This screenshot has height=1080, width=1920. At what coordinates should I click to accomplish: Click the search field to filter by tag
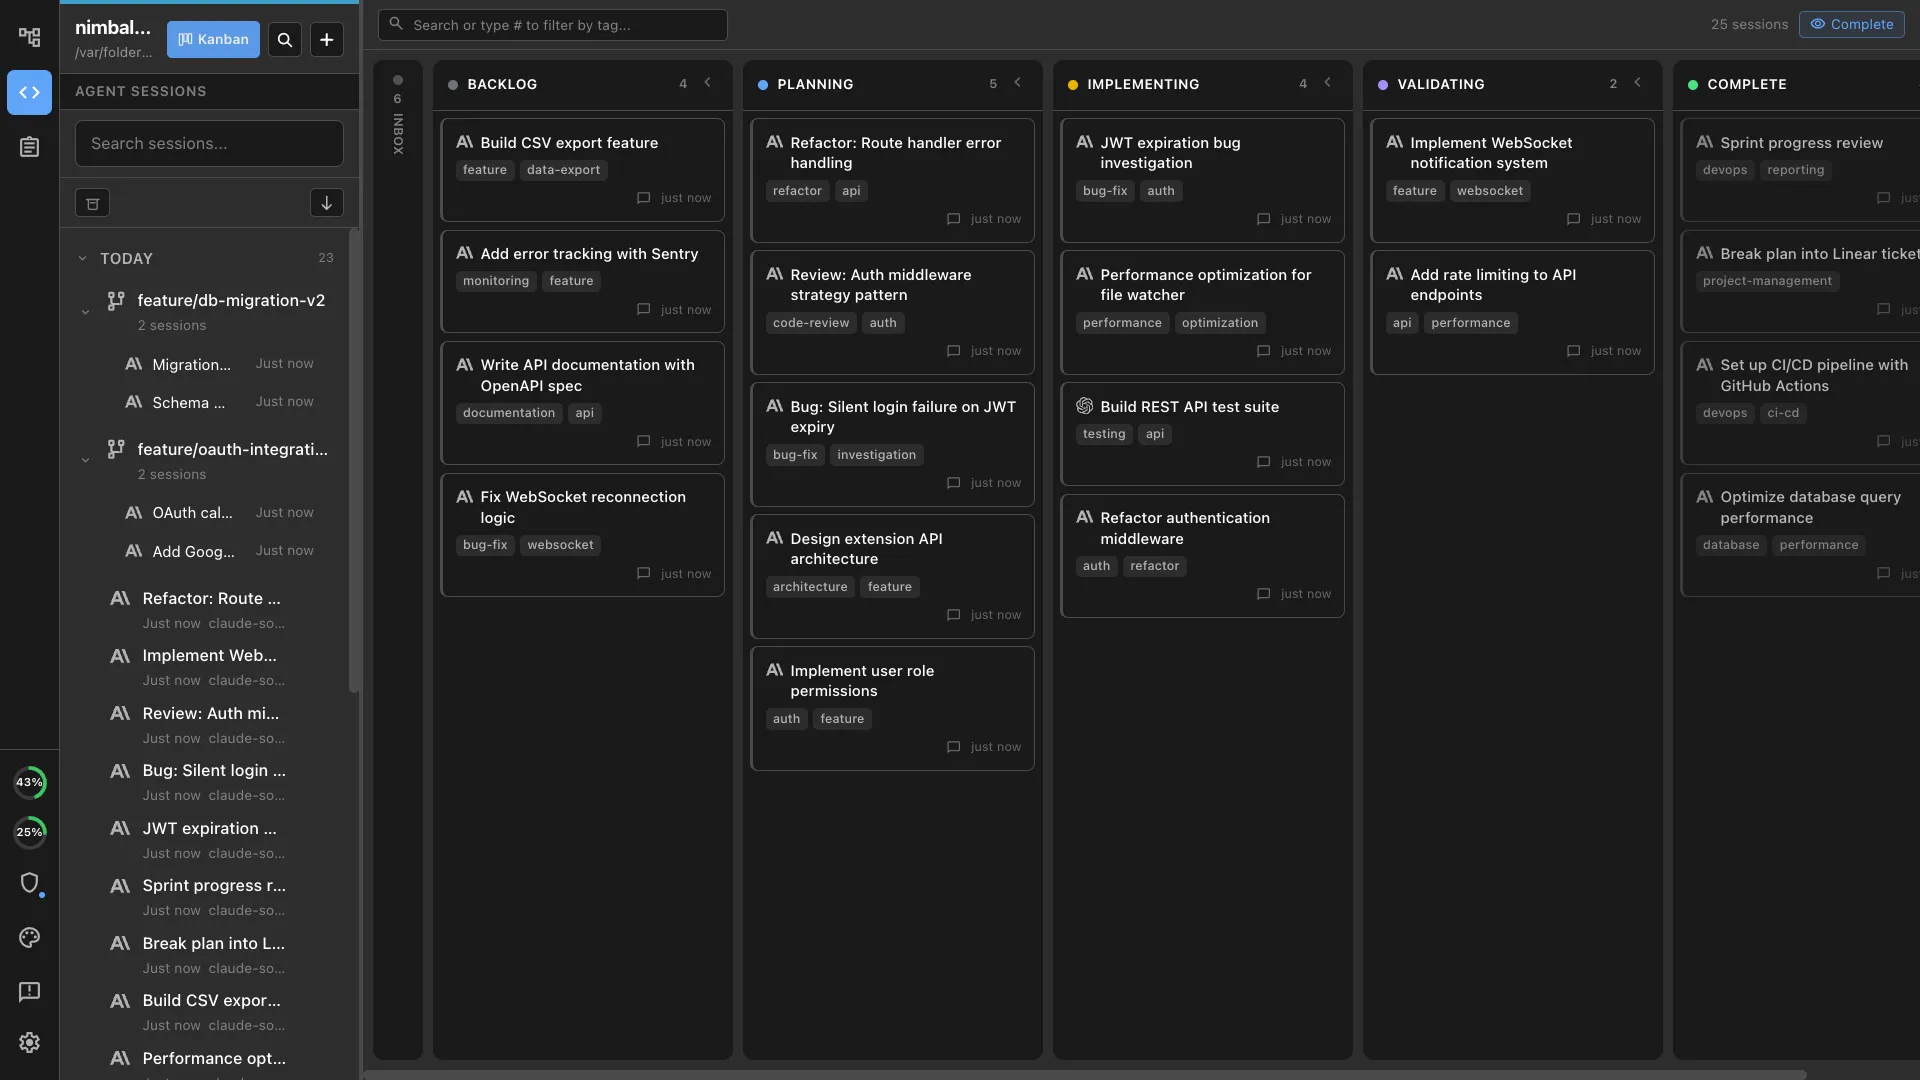551,24
